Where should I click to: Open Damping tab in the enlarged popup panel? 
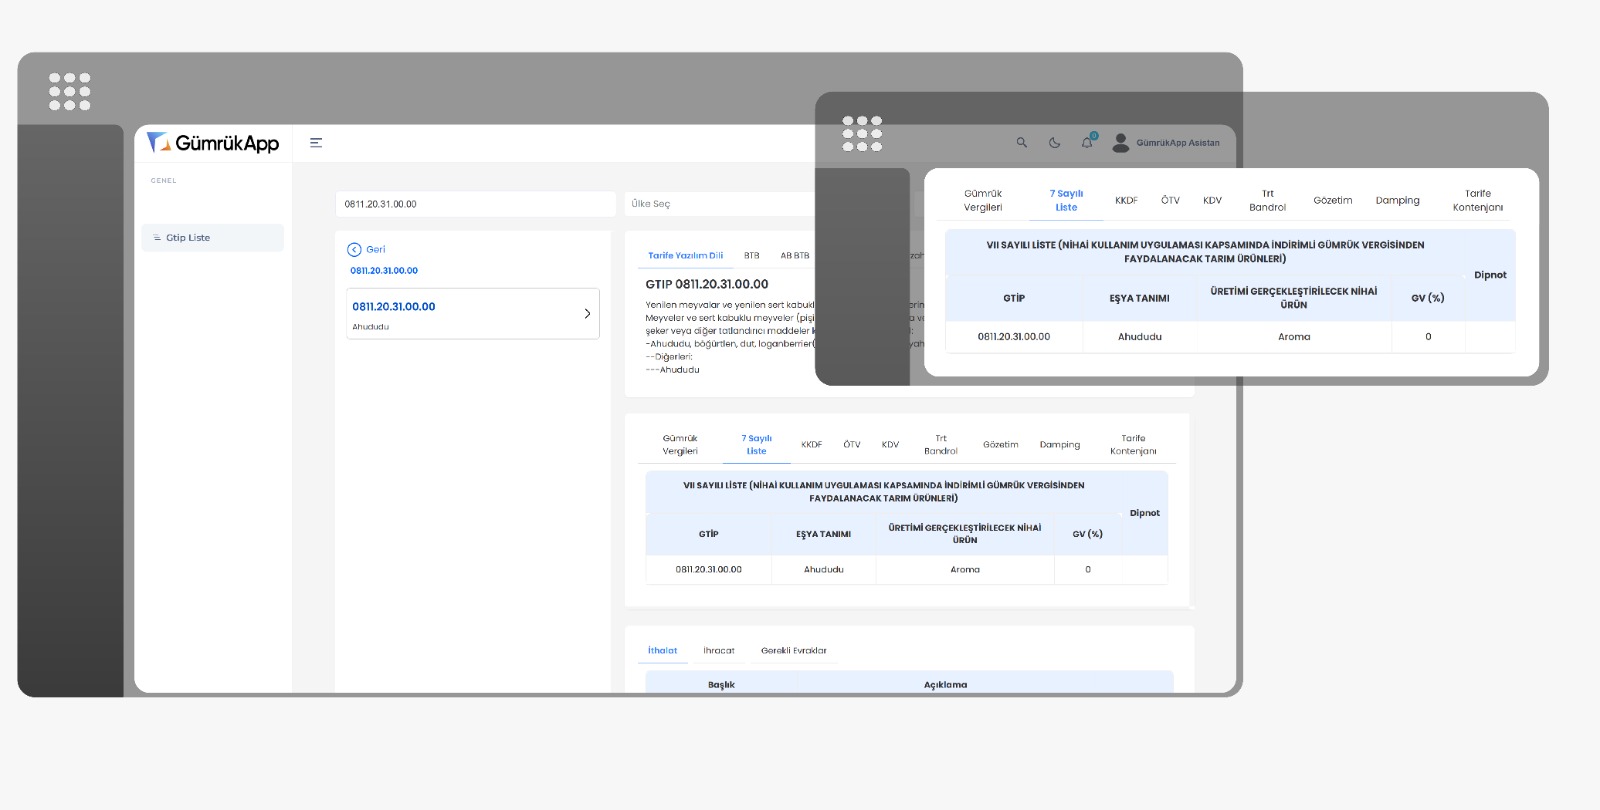pos(1397,201)
